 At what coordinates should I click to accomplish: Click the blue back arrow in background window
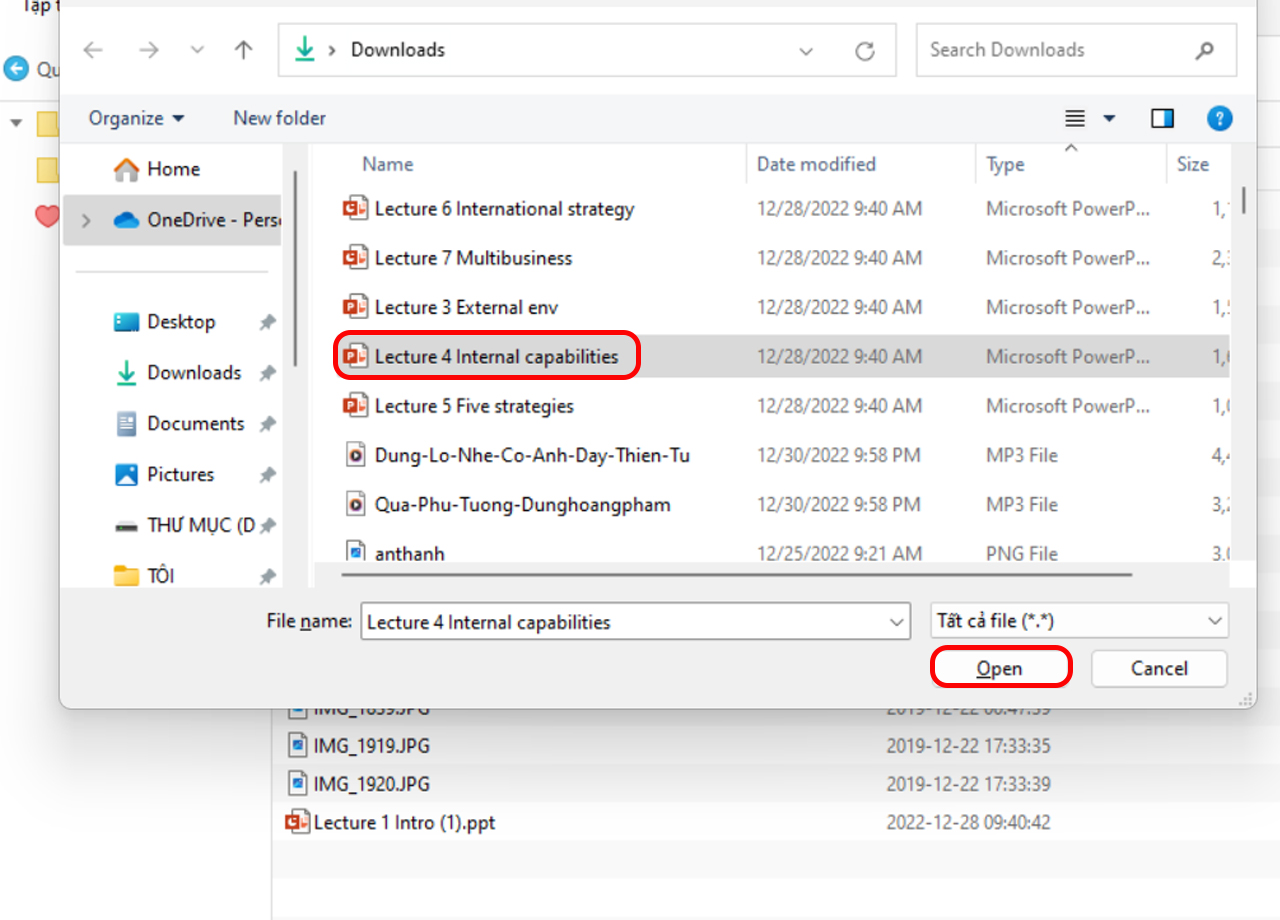pos(16,69)
